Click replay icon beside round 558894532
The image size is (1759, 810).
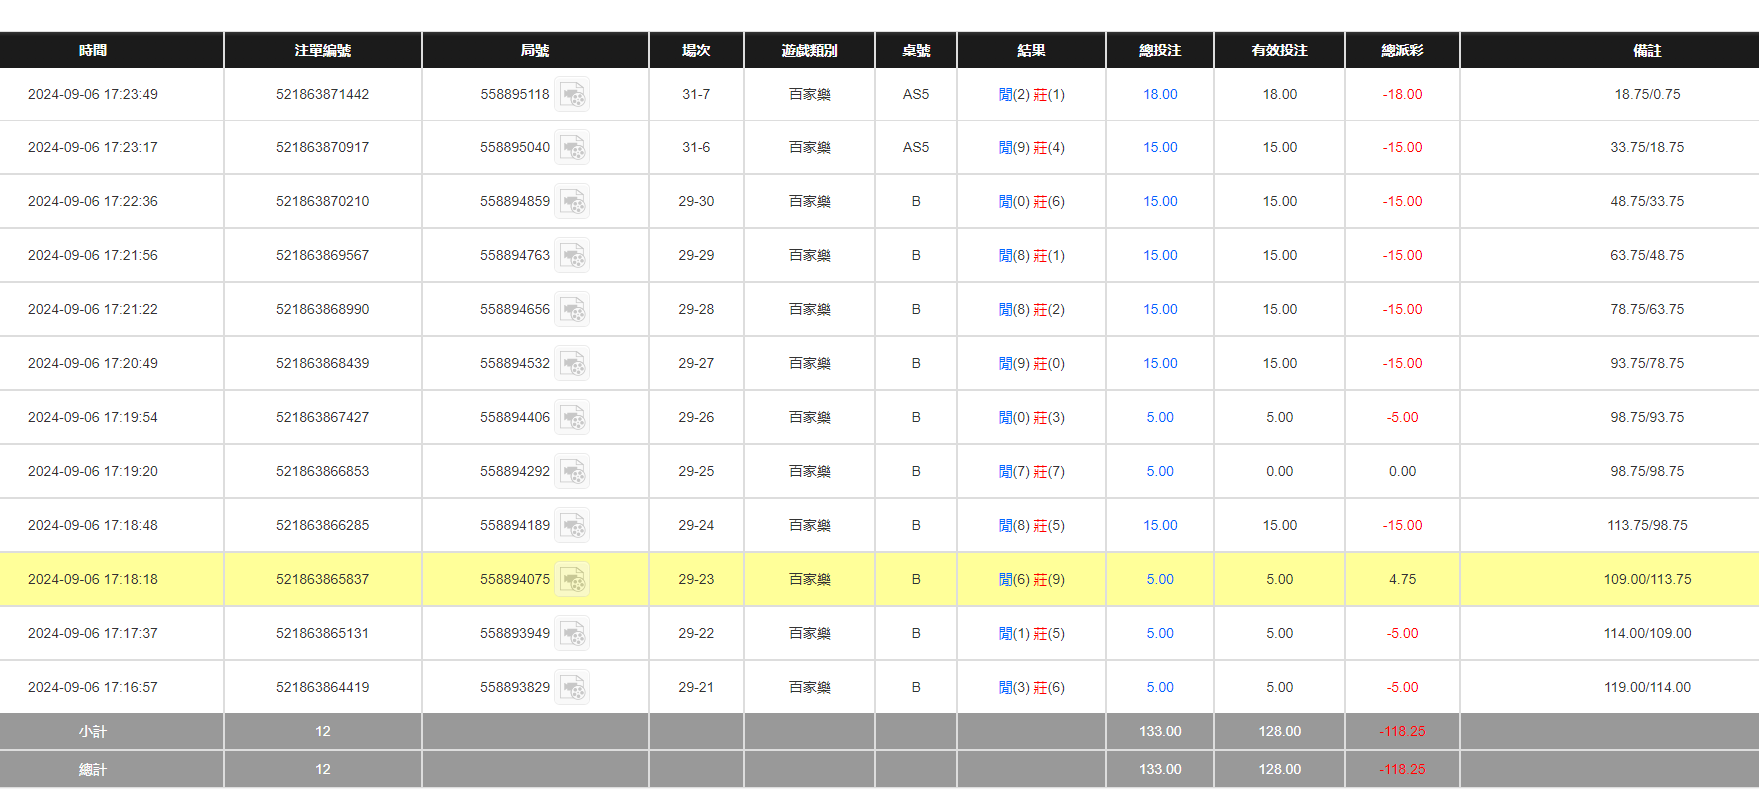pyautogui.click(x=572, y=364)
